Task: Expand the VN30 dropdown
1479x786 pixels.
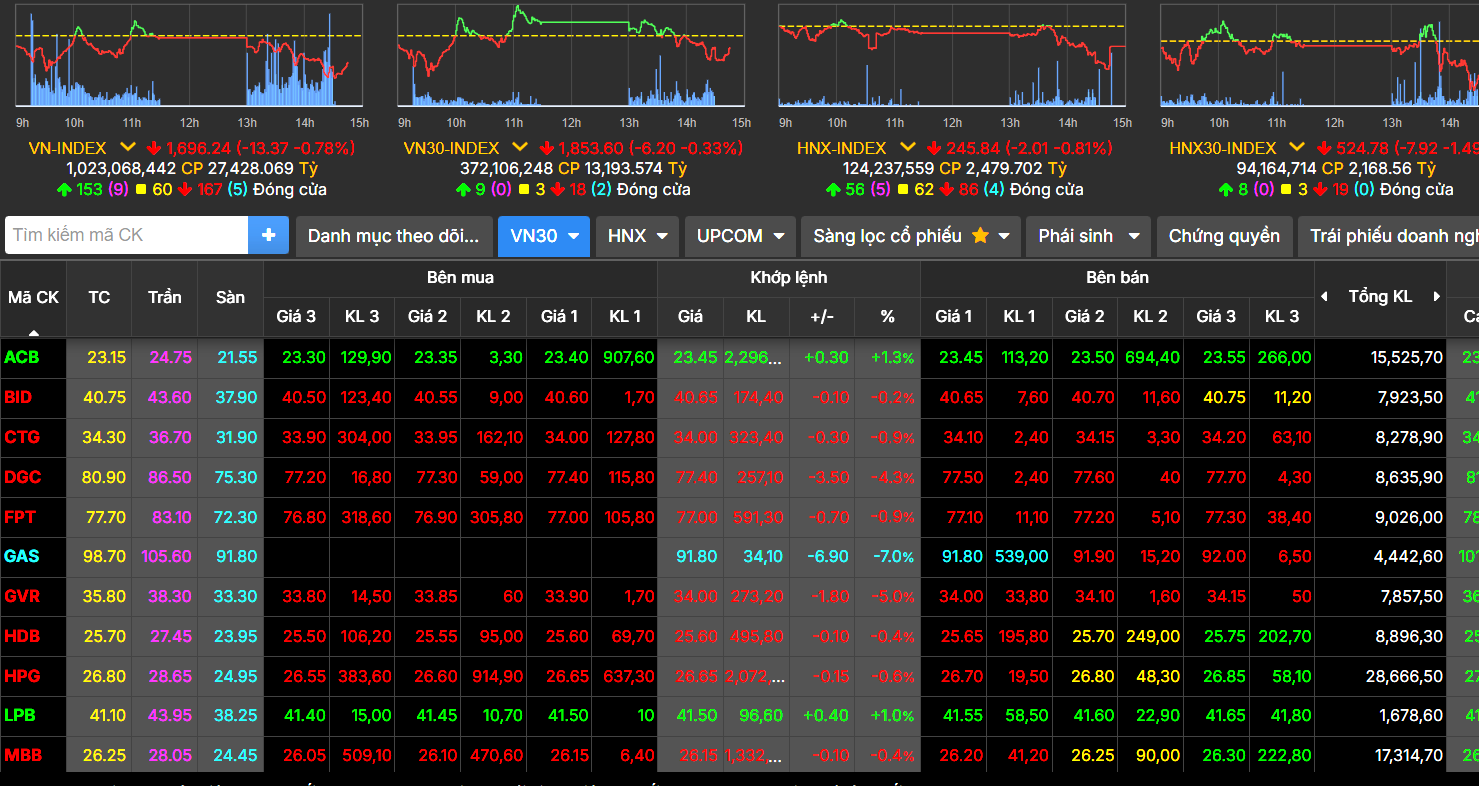Action: [x=544, y=236]
